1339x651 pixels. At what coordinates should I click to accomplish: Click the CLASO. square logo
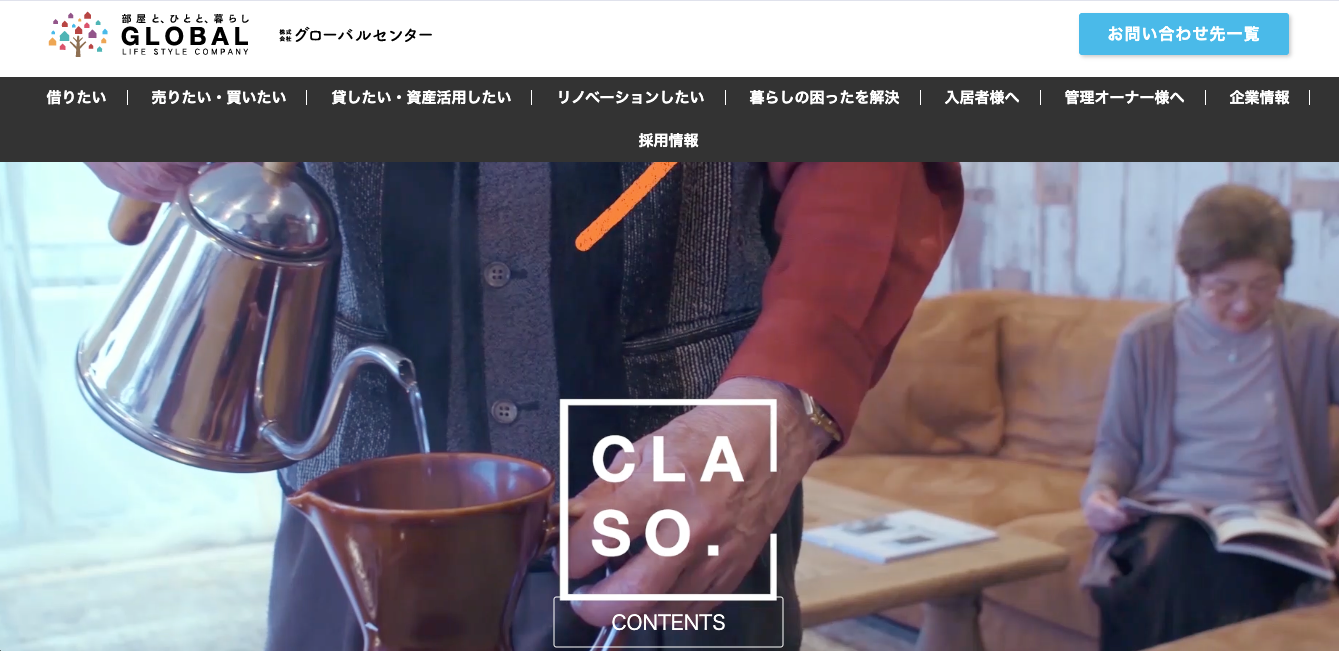tap(668, 499)
